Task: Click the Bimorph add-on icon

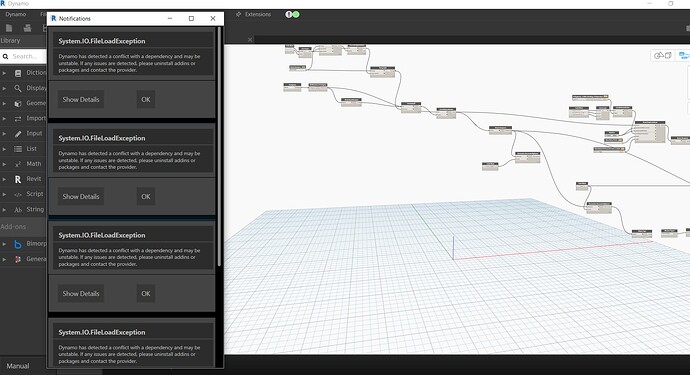Action: pyautogui.click(x=18, y=244)
